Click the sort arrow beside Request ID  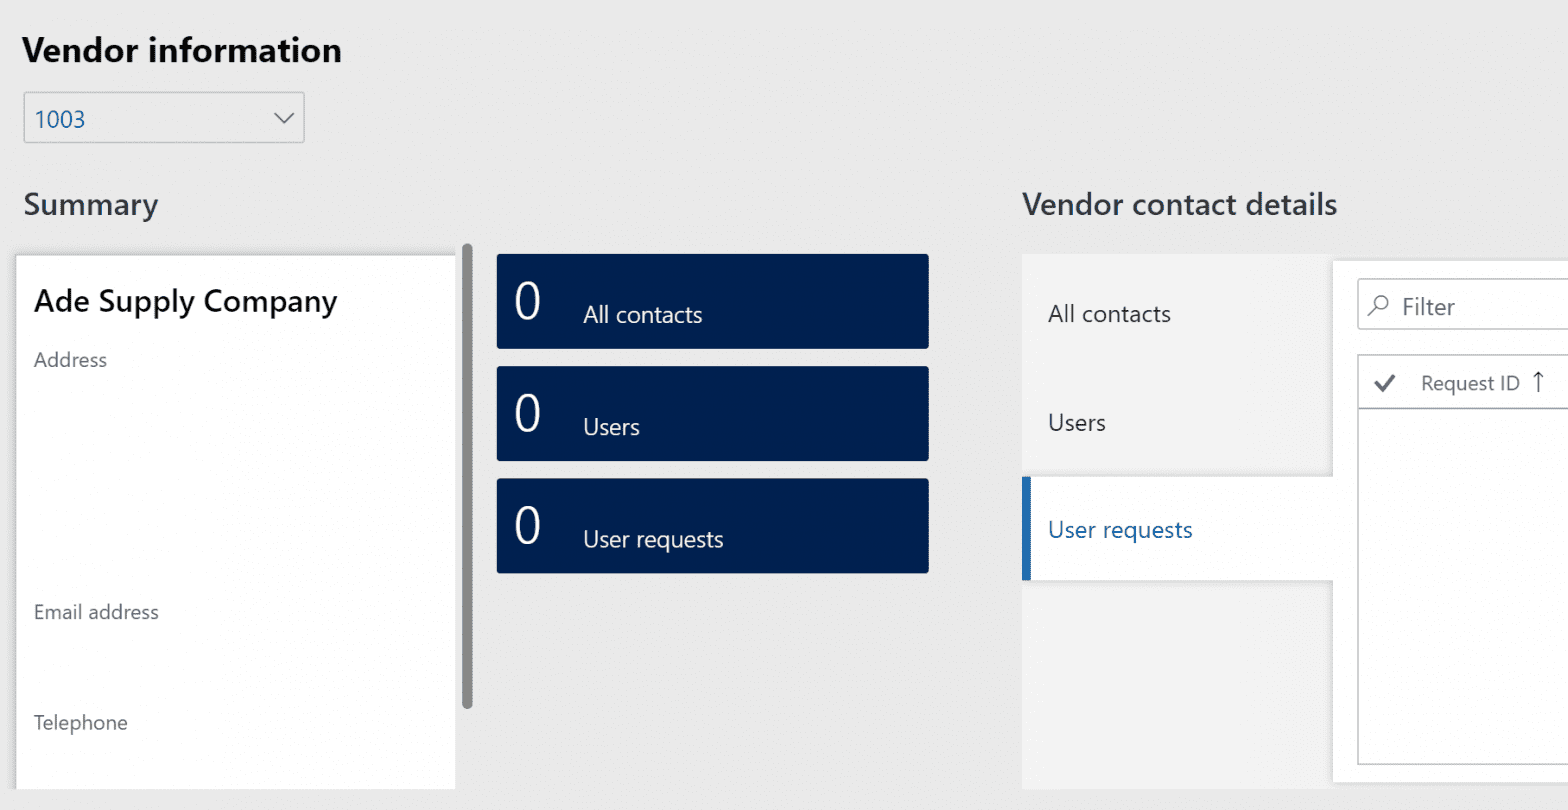(1539, 382)
